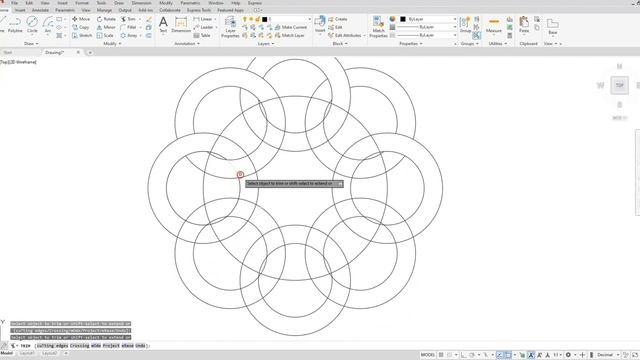This screenshot has height=360, width=640.
Task: Click the Copy tool in Modify
Action: [80, 27]
